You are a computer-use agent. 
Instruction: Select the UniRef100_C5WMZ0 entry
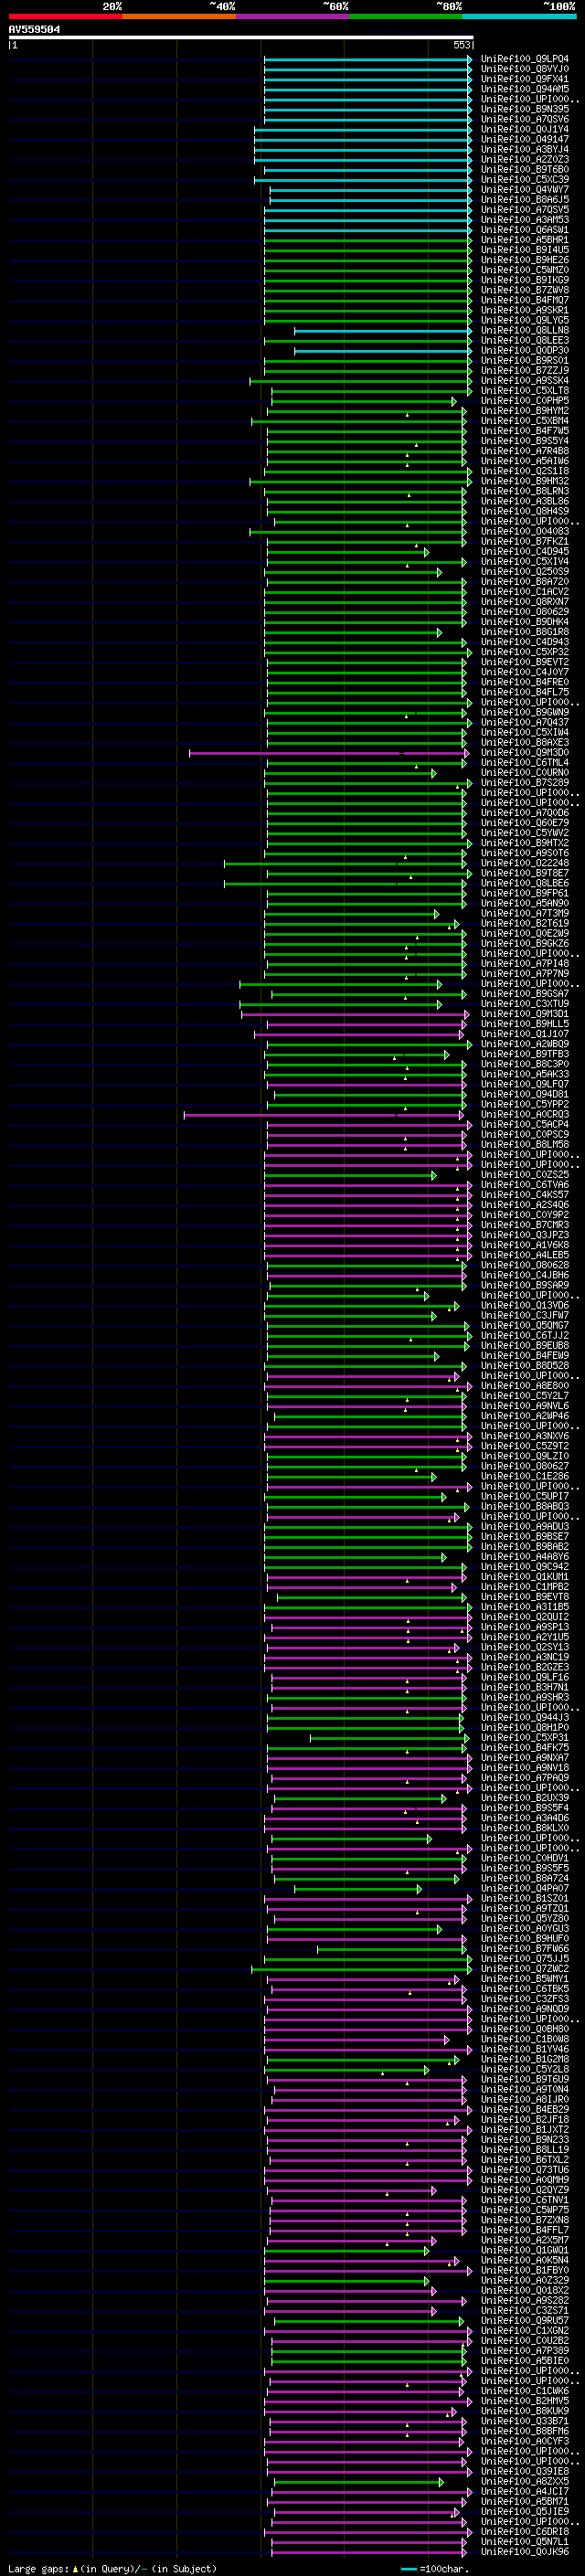pos(525,269)
